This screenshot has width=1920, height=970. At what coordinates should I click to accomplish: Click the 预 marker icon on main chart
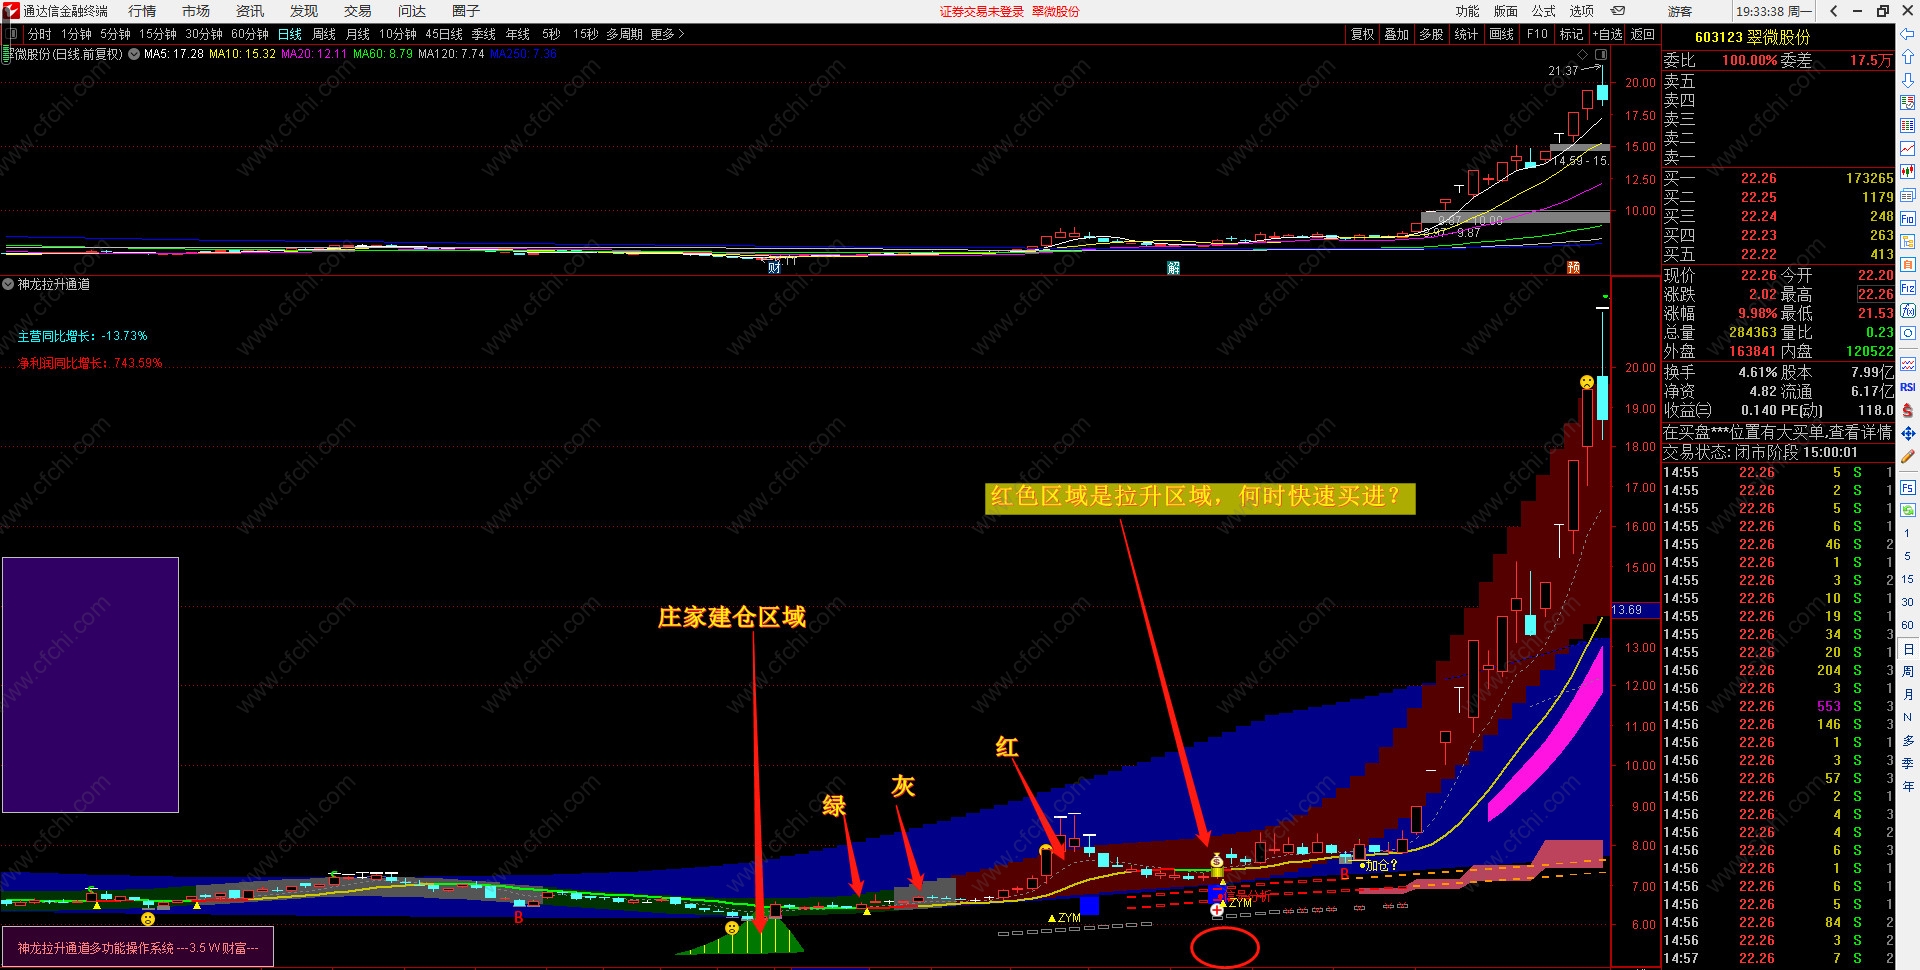click(x=1573, y=267)
